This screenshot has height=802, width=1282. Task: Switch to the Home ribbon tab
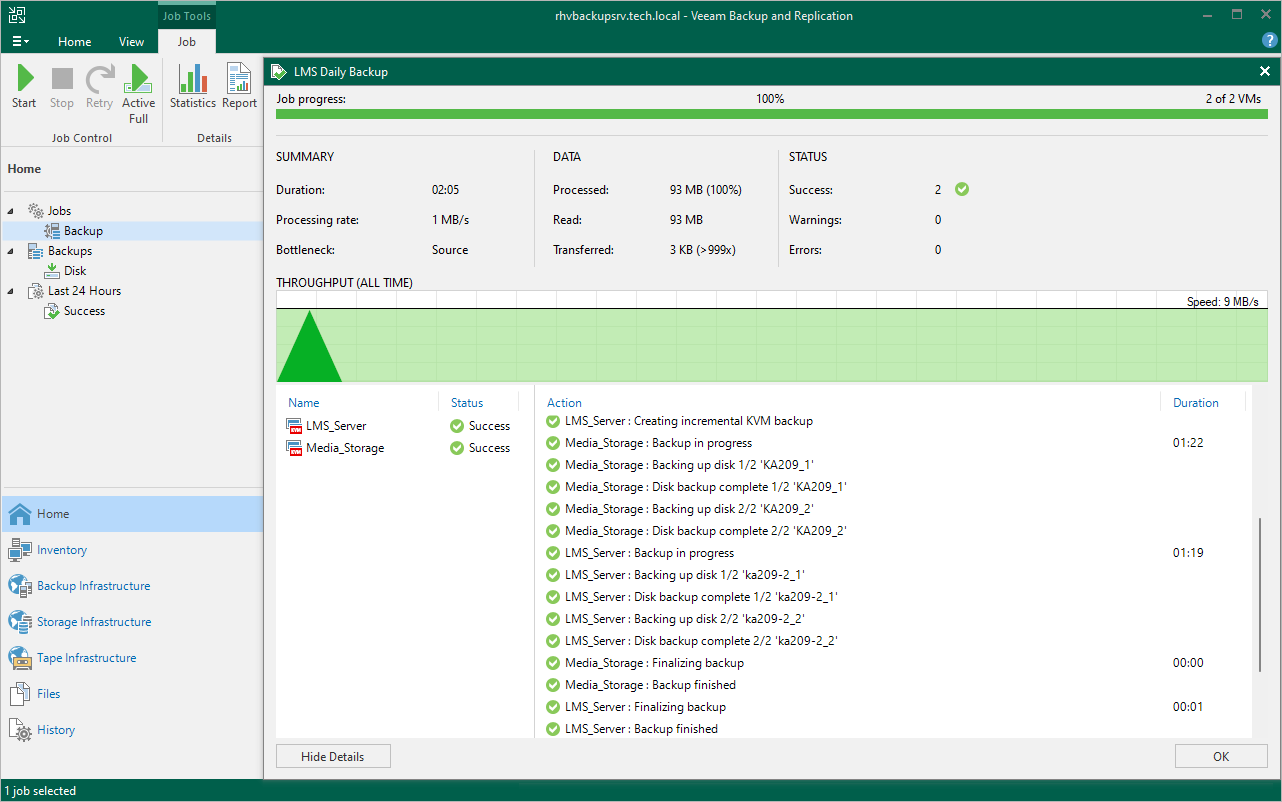click(75, 42)
